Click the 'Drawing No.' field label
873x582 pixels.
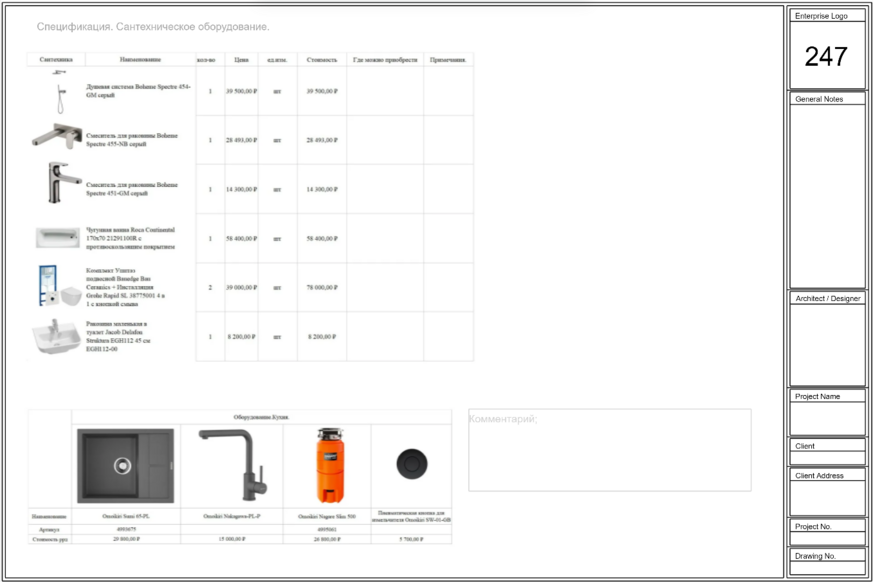(815, 556)
